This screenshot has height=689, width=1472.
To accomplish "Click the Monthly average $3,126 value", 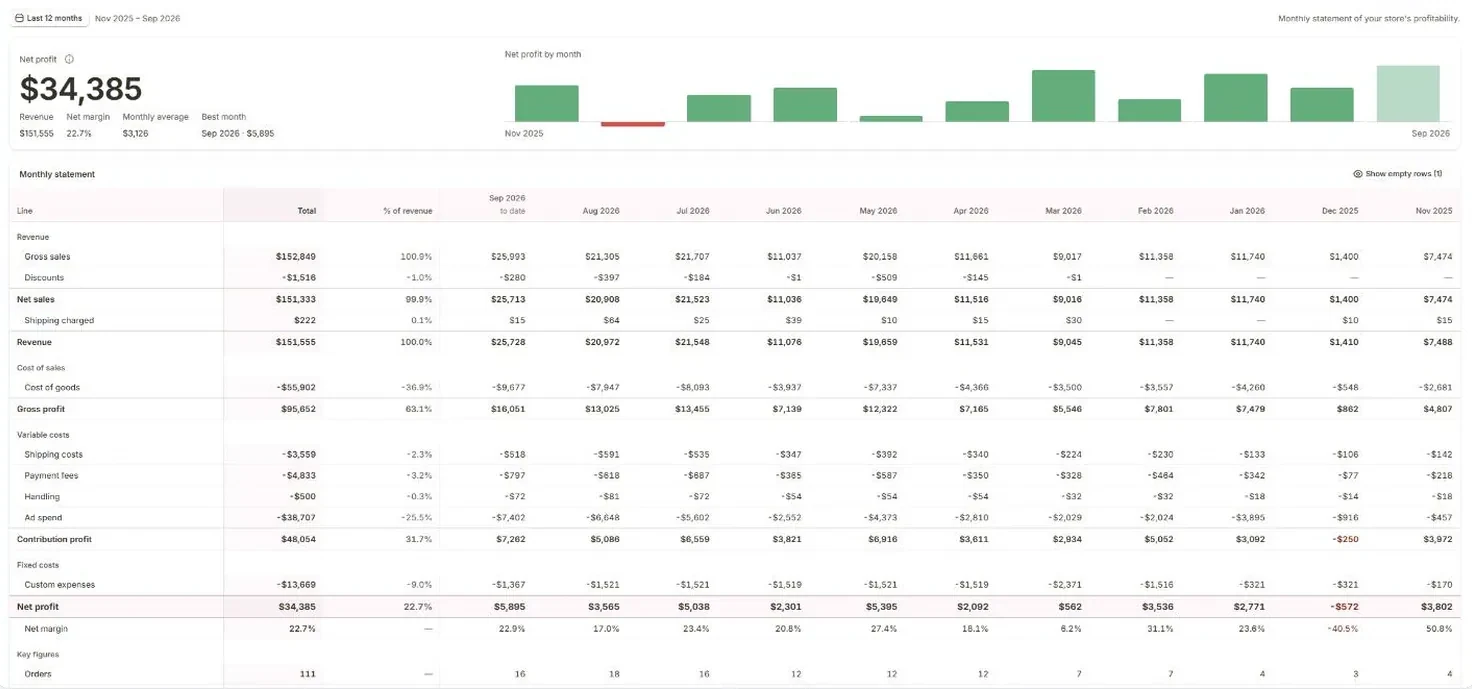I will pos(136,133).
